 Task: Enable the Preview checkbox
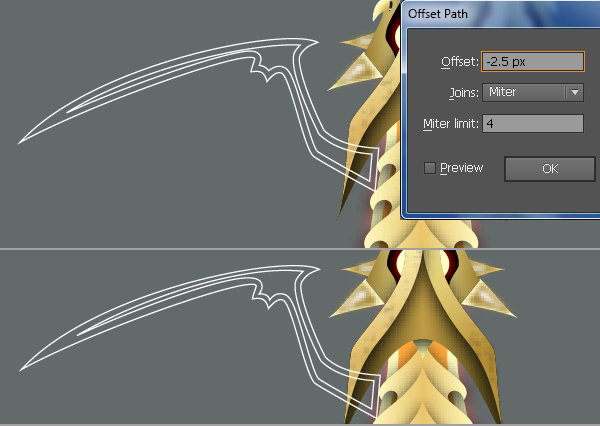(430, 168)
